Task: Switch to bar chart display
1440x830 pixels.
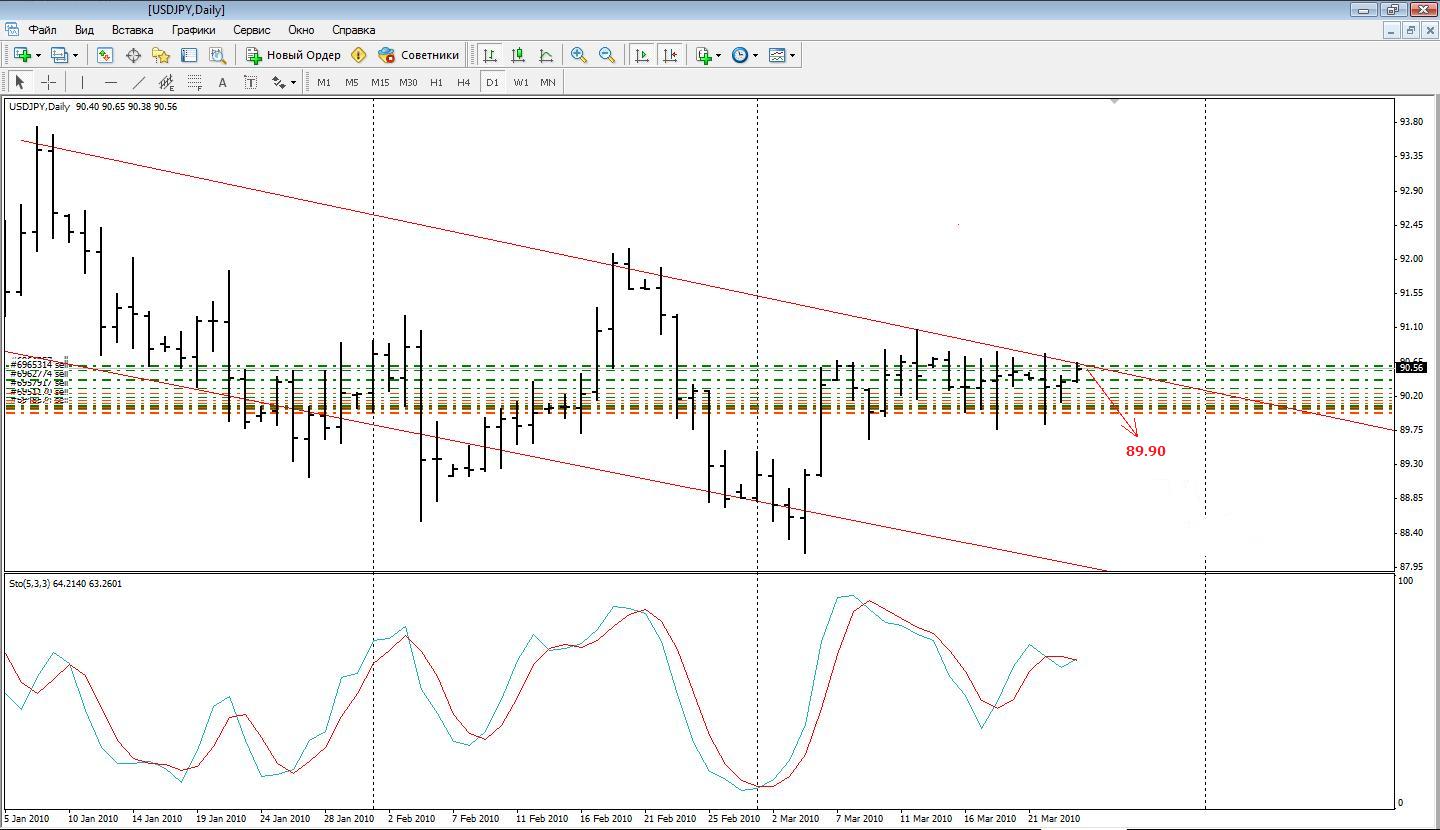Action: coord(490,55)
